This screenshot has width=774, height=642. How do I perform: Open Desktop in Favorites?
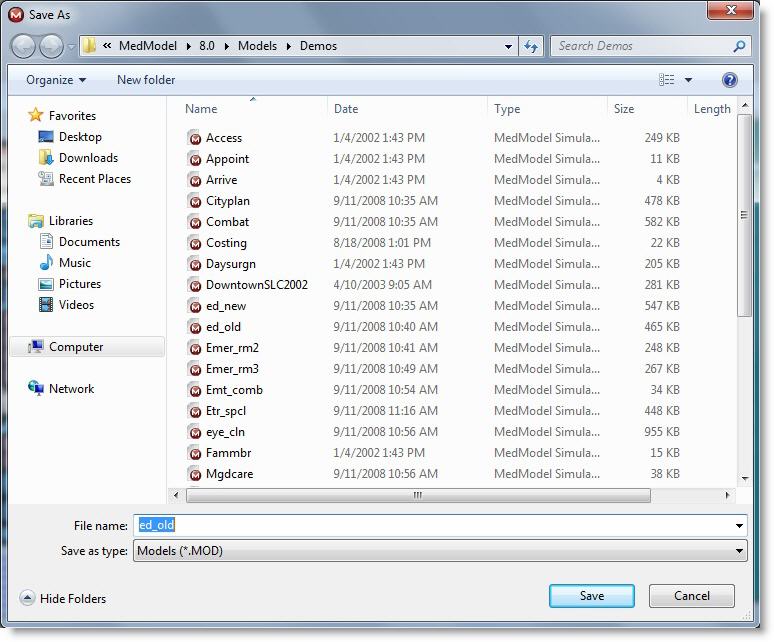point(70,137)
